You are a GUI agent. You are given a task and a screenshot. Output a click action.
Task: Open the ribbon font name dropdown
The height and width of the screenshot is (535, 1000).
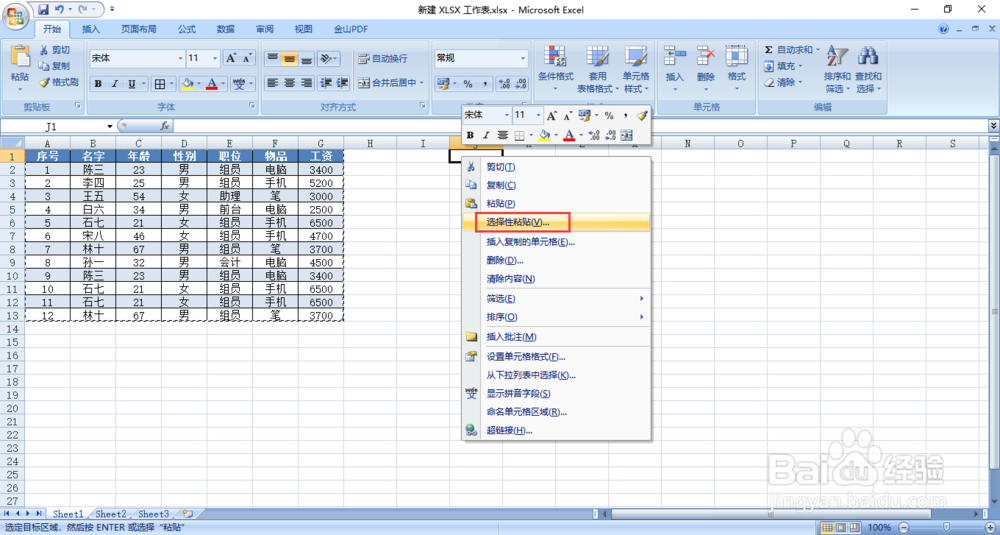tap(180, 58)
